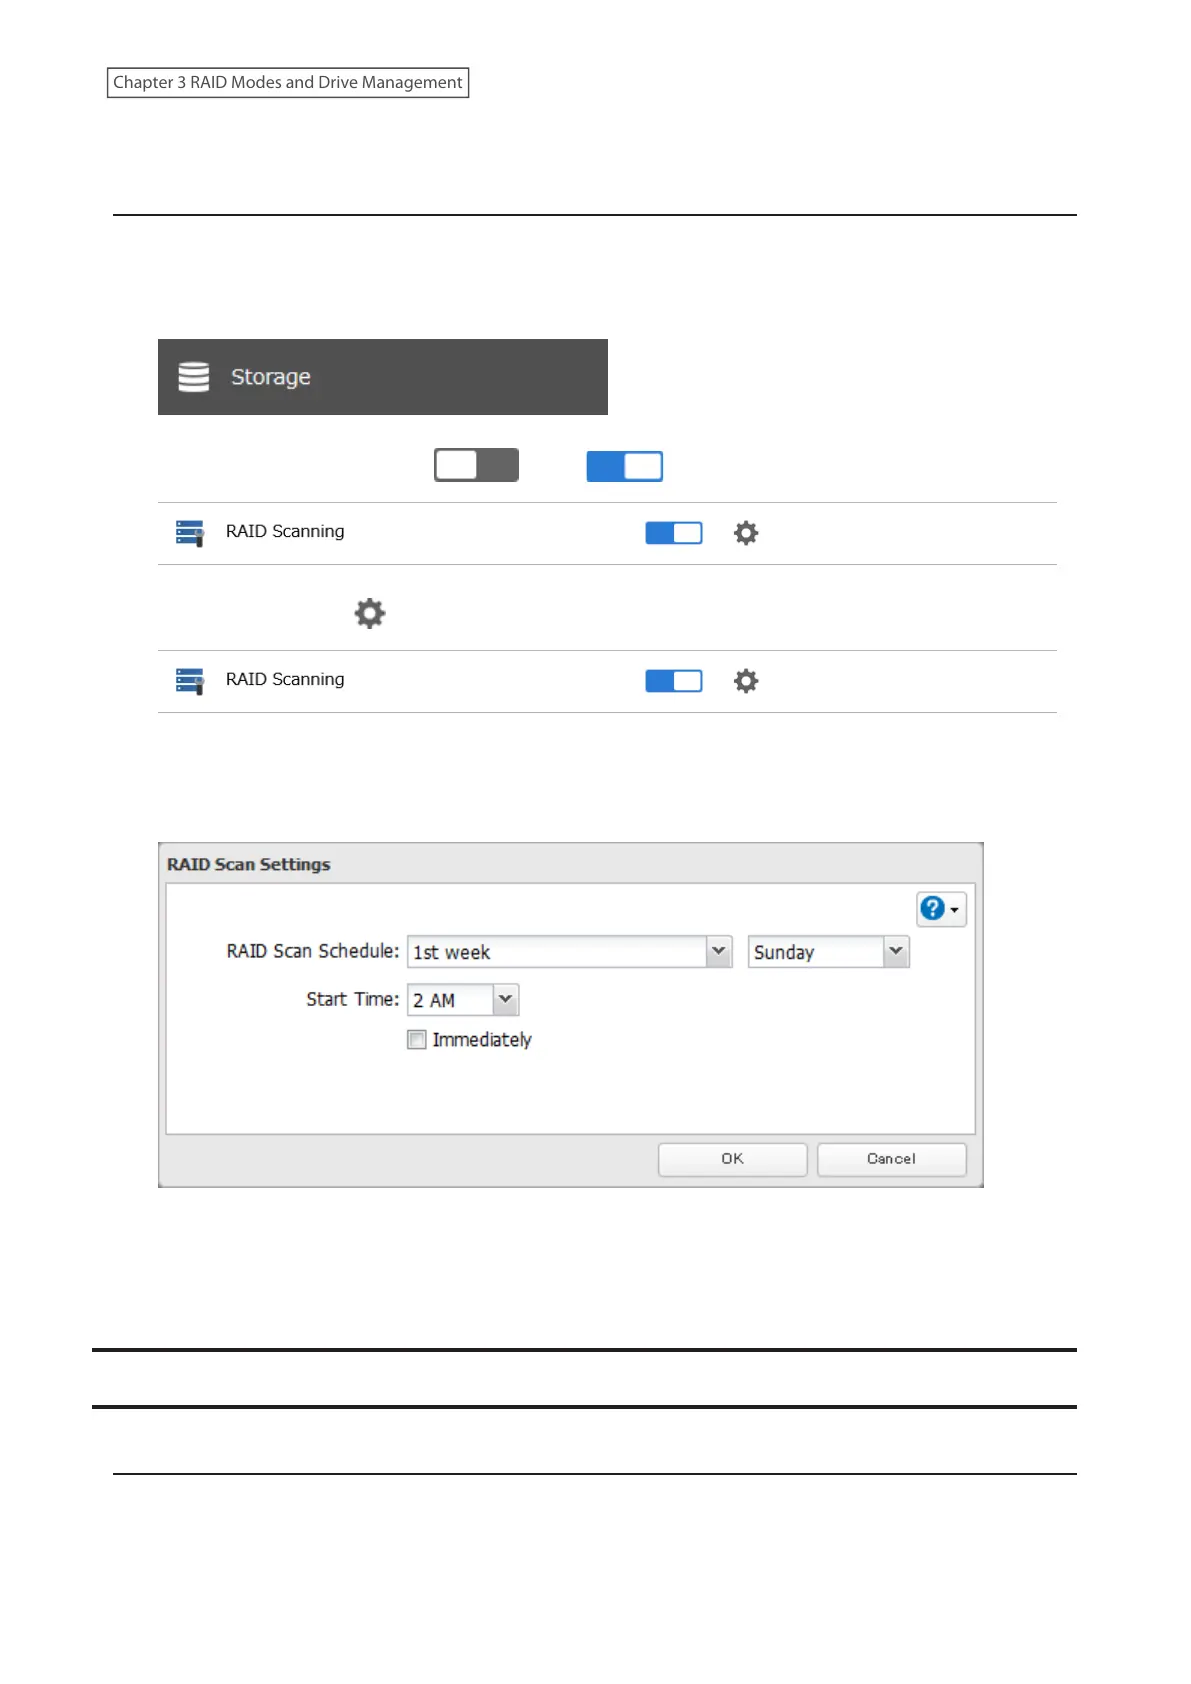Click Cancel in RAID Scan Settings
Screen dimensions: 1191x1684
click(892, 1159)
